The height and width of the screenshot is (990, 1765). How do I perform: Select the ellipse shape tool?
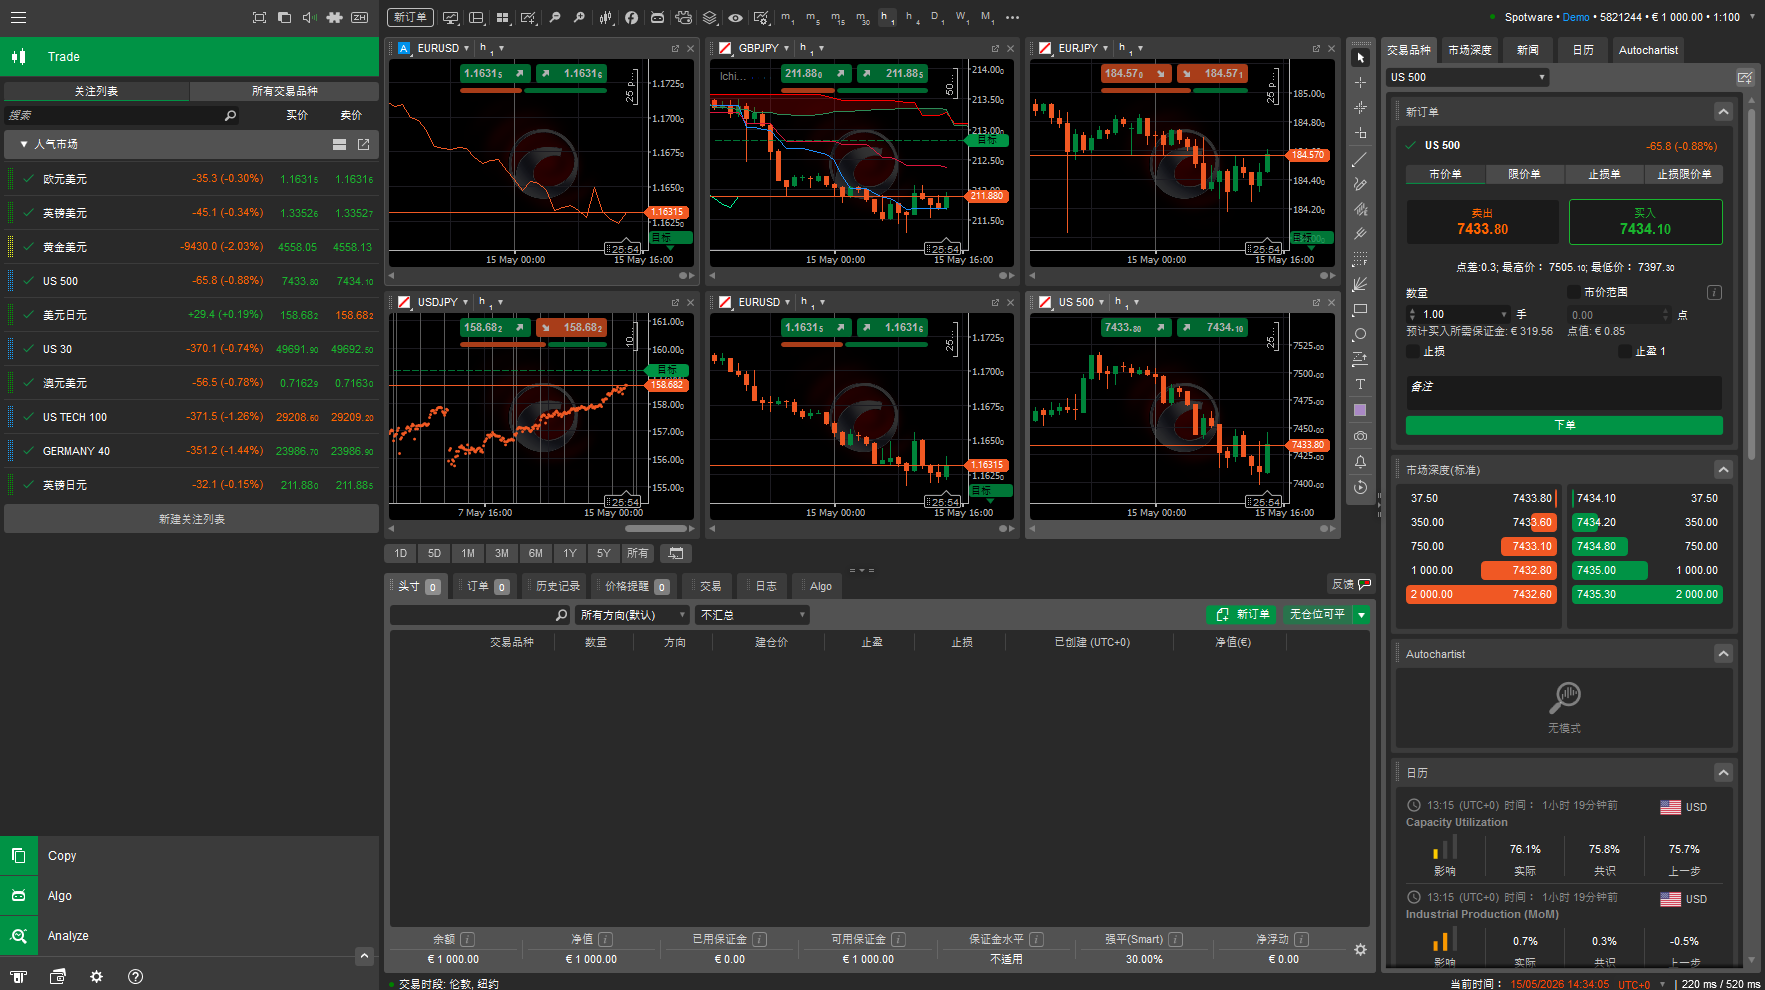click(x=1360, y=335)
